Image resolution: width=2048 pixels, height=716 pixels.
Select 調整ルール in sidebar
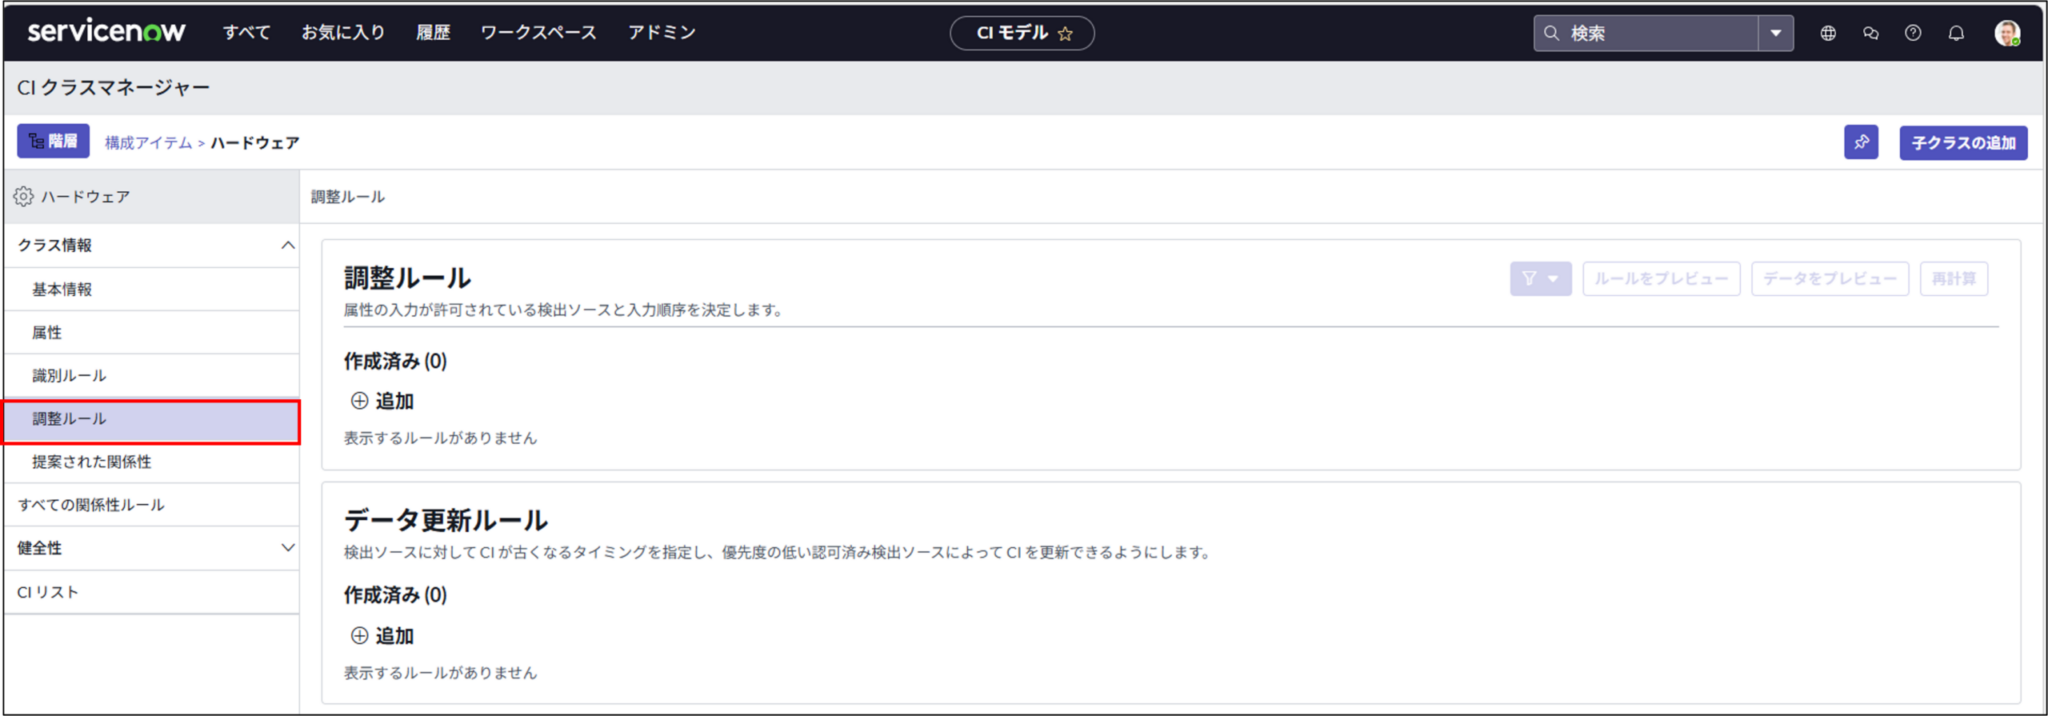[x=151, y=419]
